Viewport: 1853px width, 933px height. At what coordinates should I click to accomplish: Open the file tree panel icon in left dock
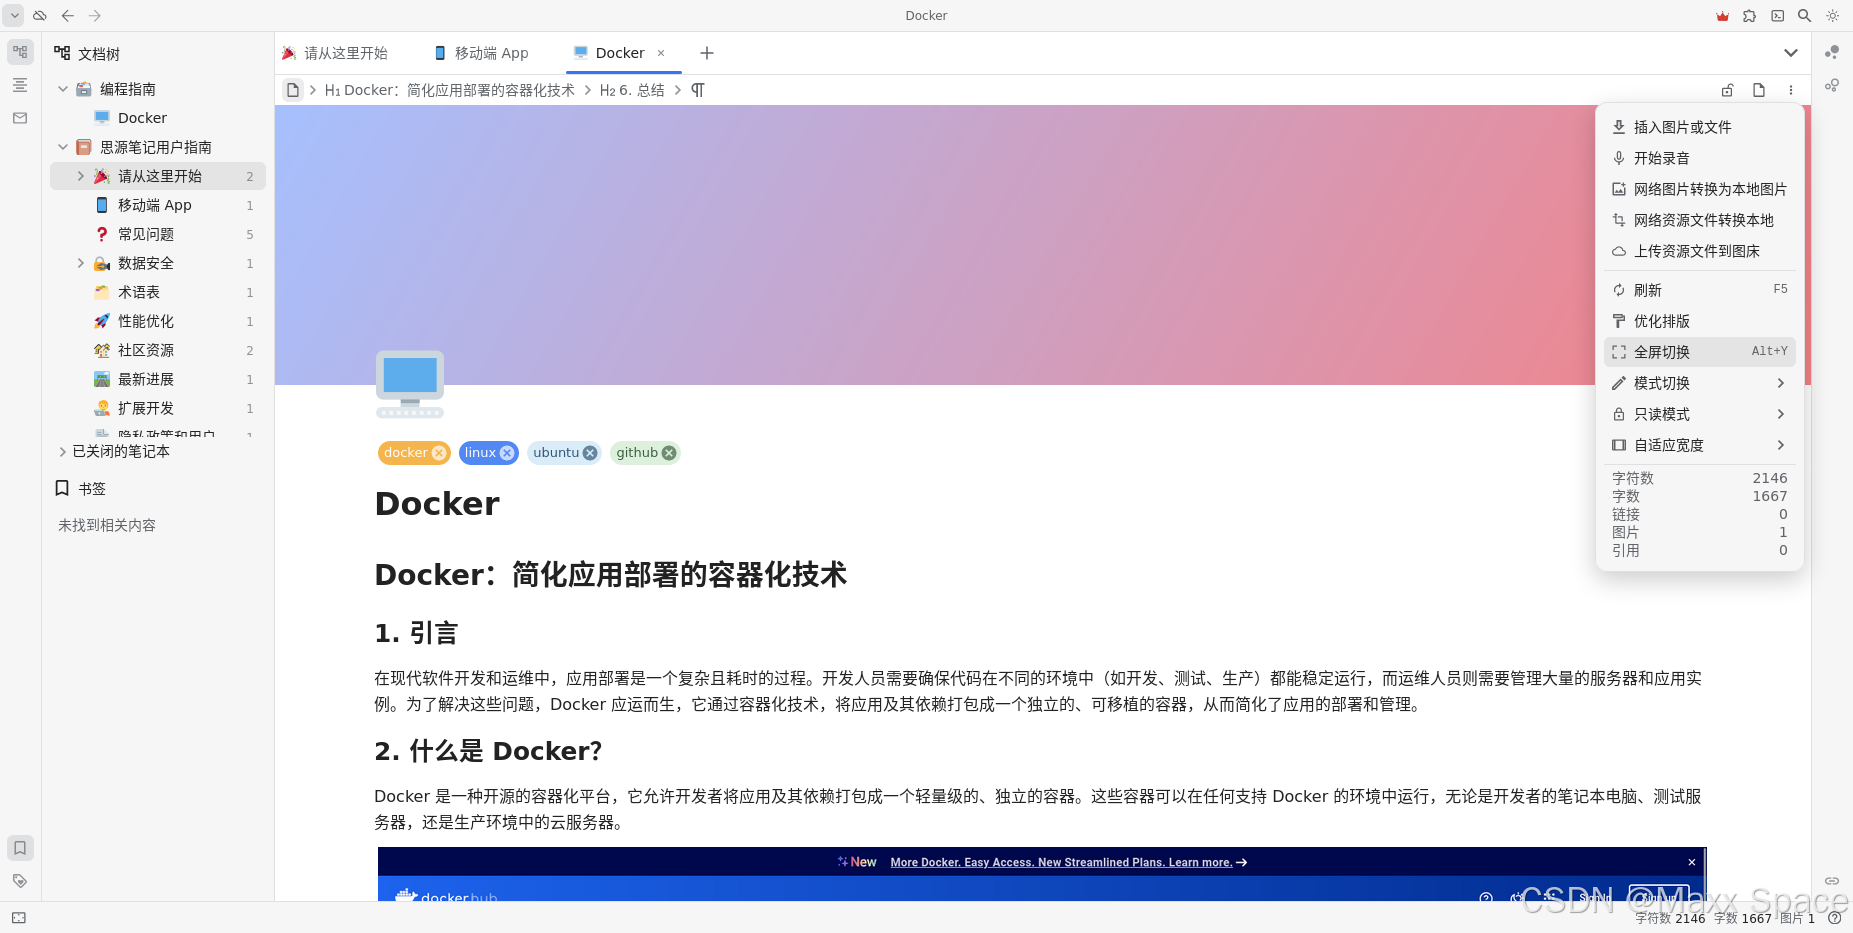pos(20,52)
